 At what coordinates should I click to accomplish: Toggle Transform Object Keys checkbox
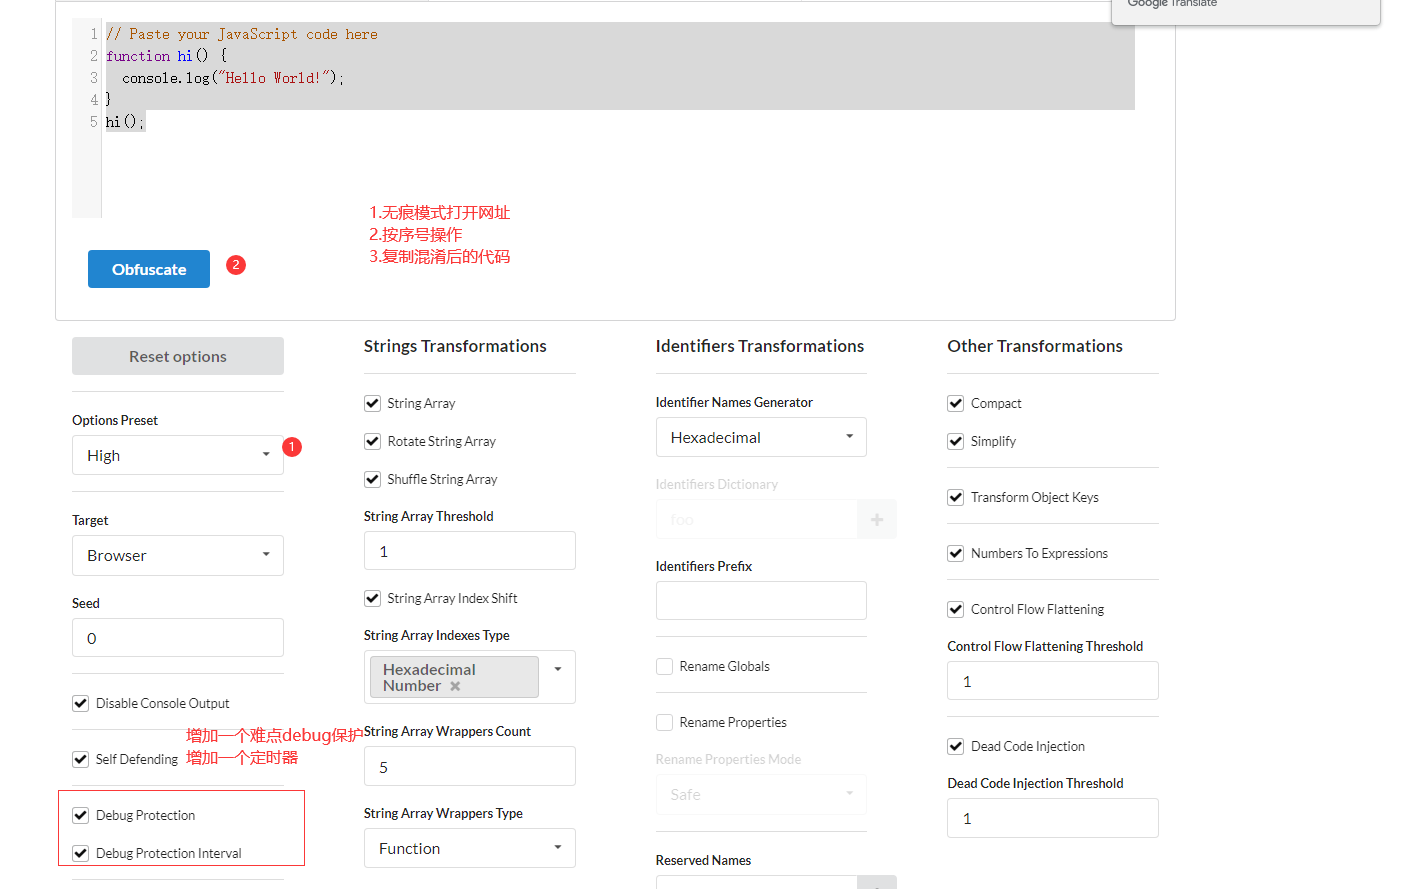[956, 497]
